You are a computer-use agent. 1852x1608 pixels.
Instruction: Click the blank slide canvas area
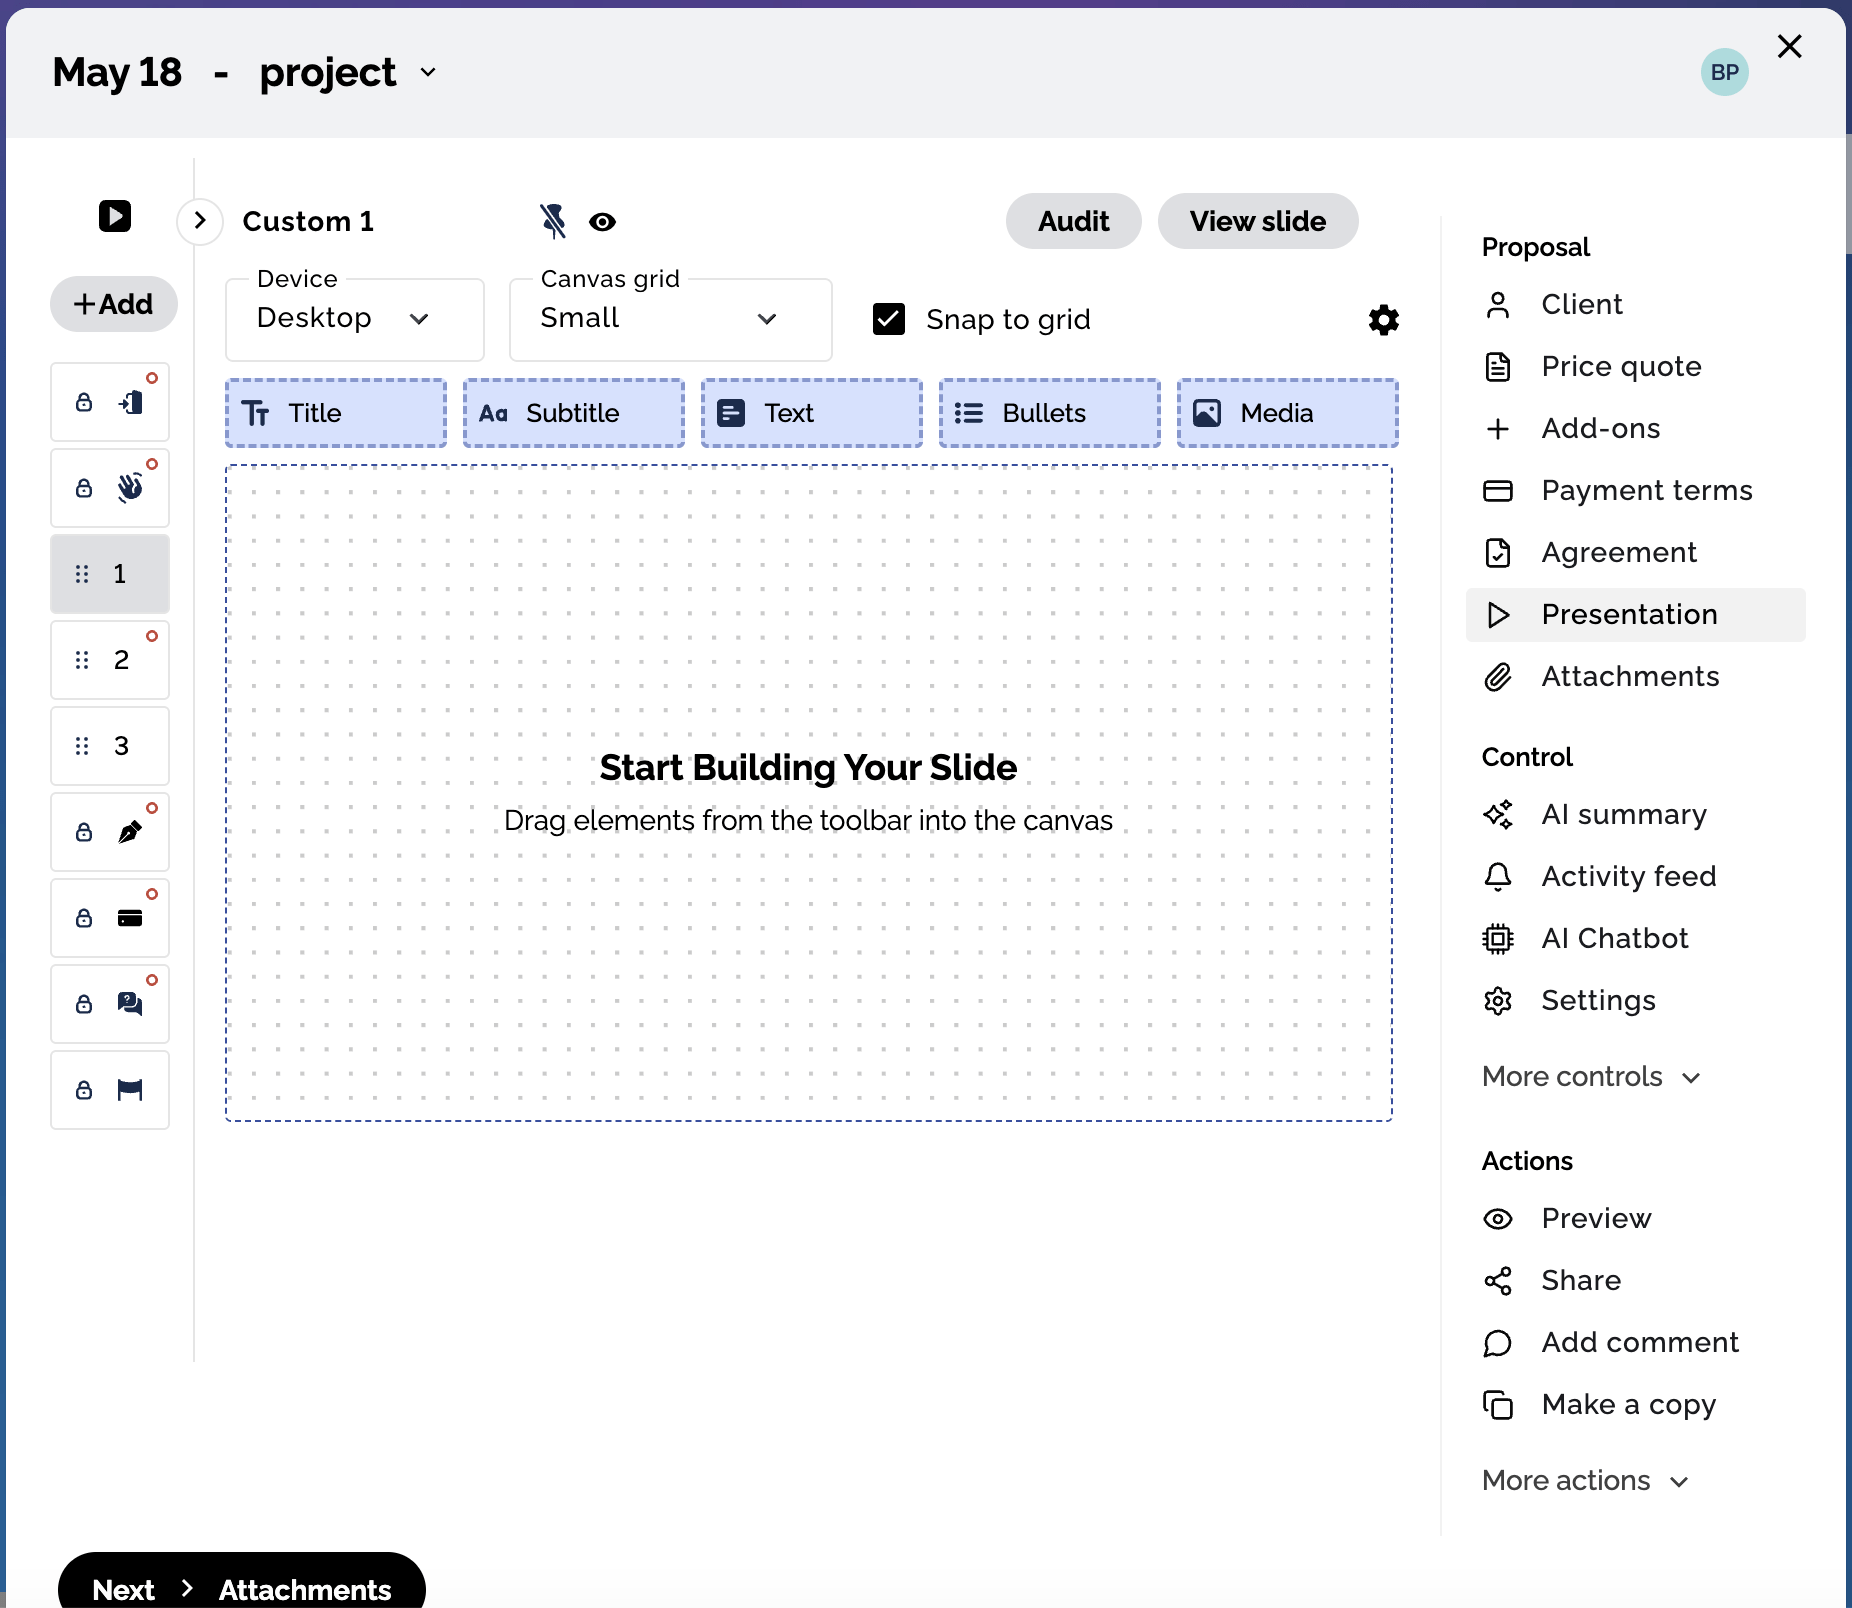[x=809, y=793]
